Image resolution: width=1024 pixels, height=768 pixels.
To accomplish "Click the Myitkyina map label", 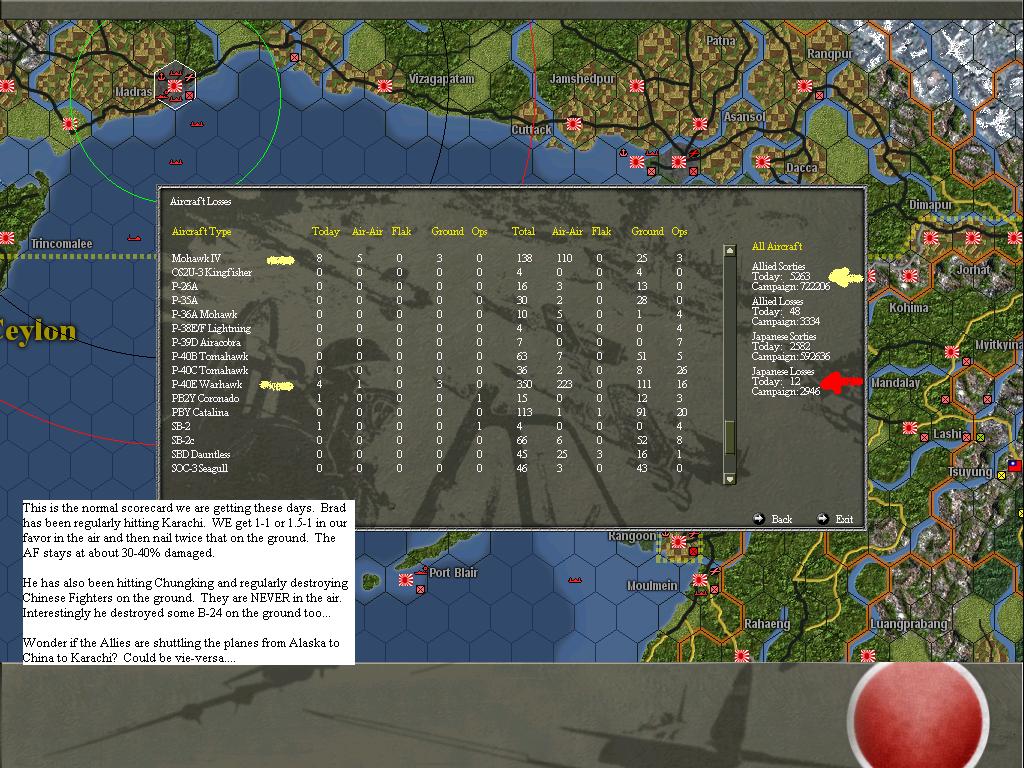I will click(999, 345).
